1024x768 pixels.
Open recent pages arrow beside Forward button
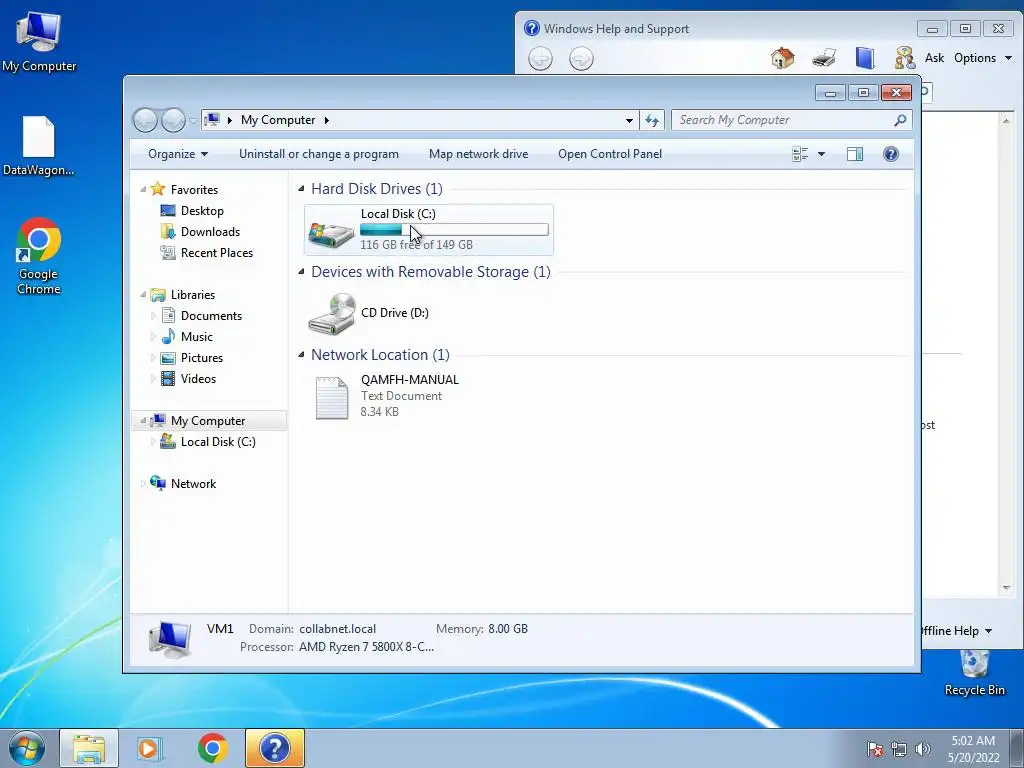coord(193,120)
